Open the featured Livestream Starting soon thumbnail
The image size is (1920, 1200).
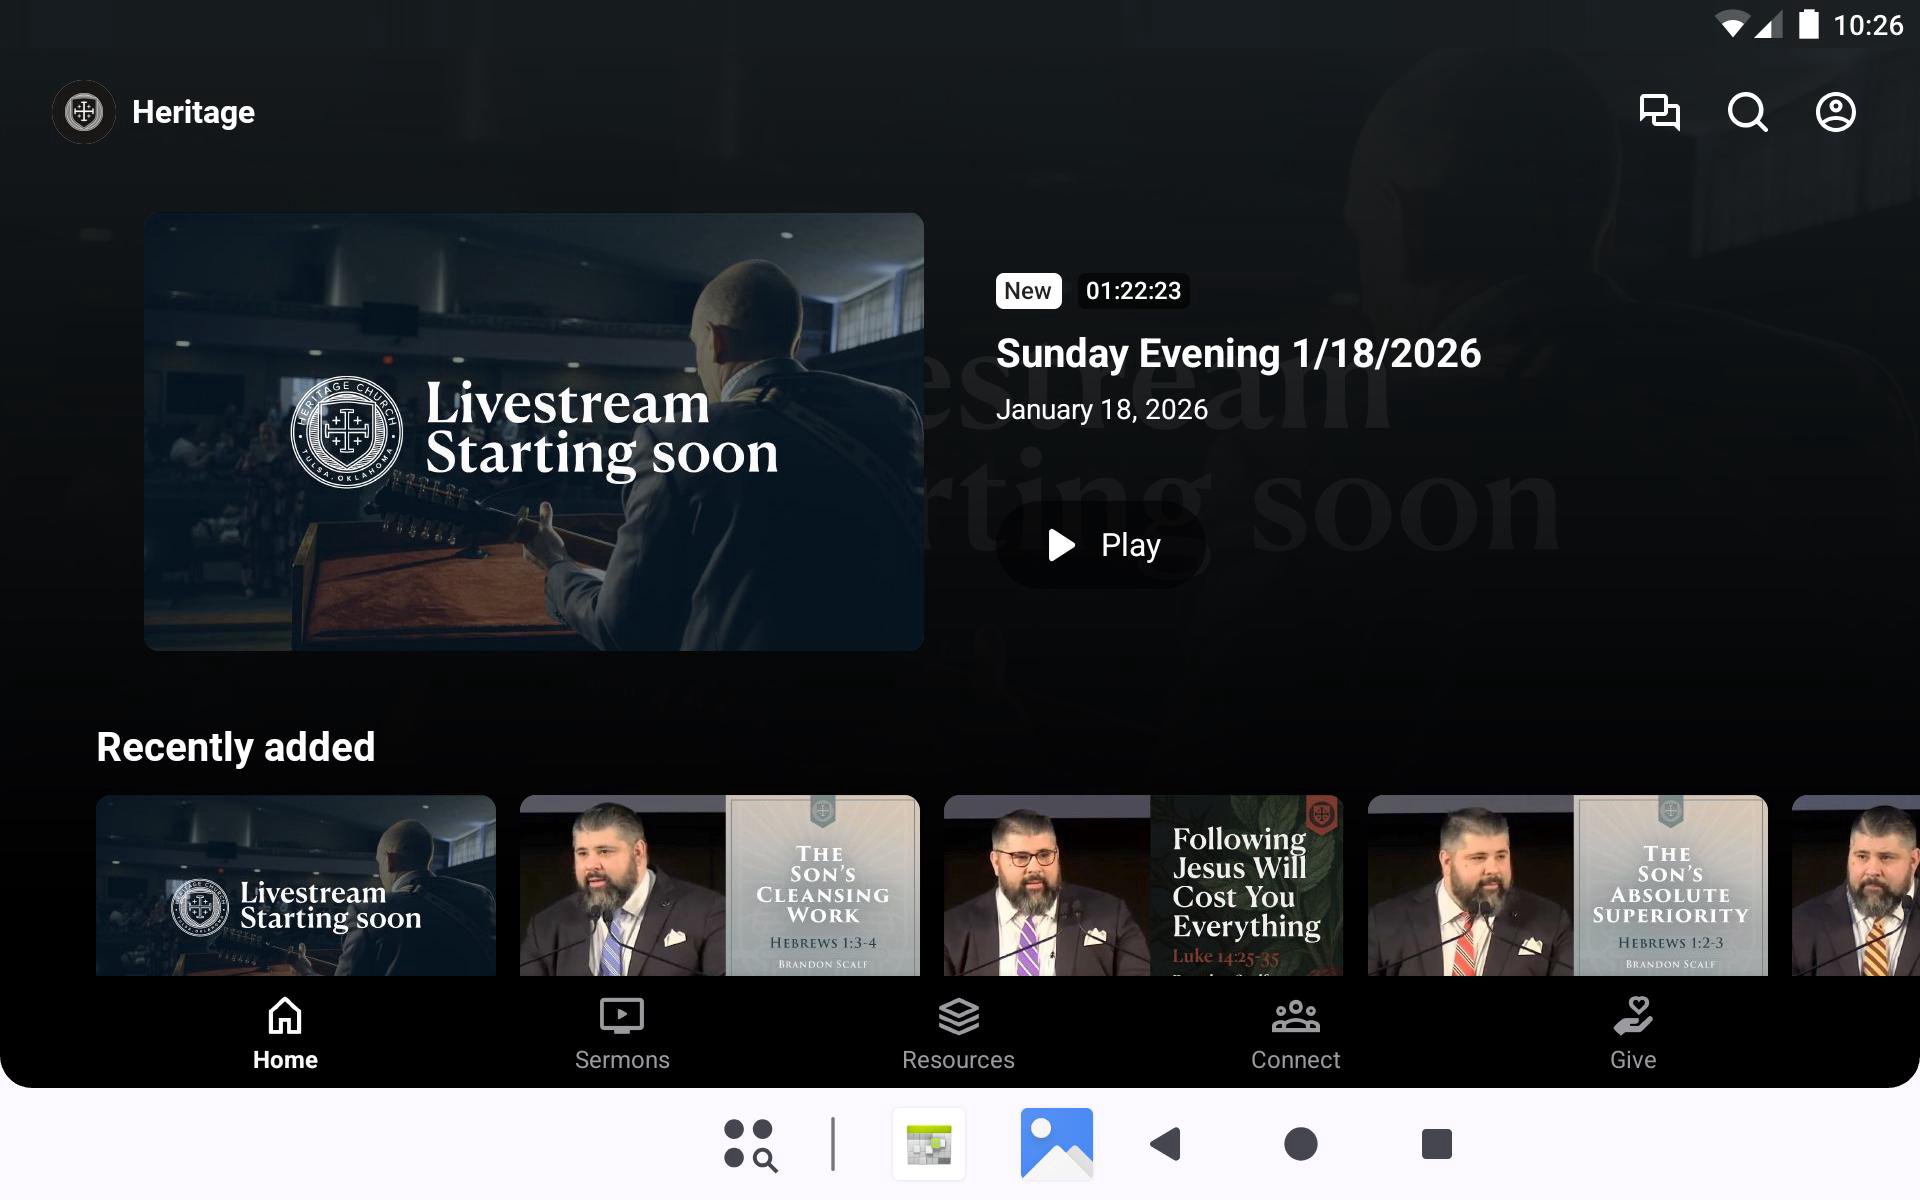click(x=533, y=431)
